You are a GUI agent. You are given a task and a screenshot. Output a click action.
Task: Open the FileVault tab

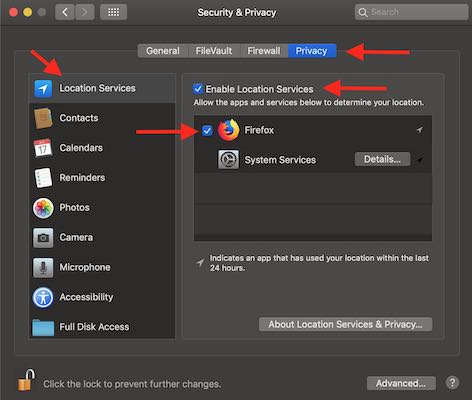click(x=214, y=51)
